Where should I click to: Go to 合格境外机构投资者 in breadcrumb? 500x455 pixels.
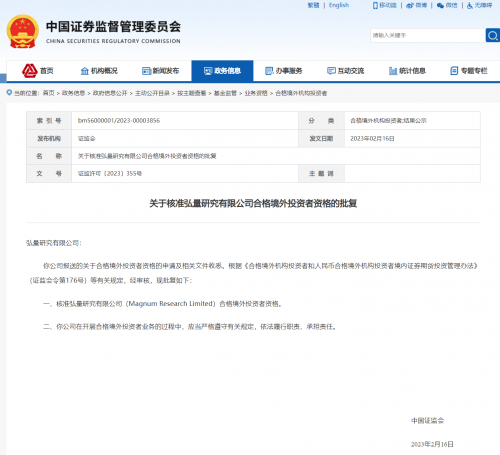point(301,93)
